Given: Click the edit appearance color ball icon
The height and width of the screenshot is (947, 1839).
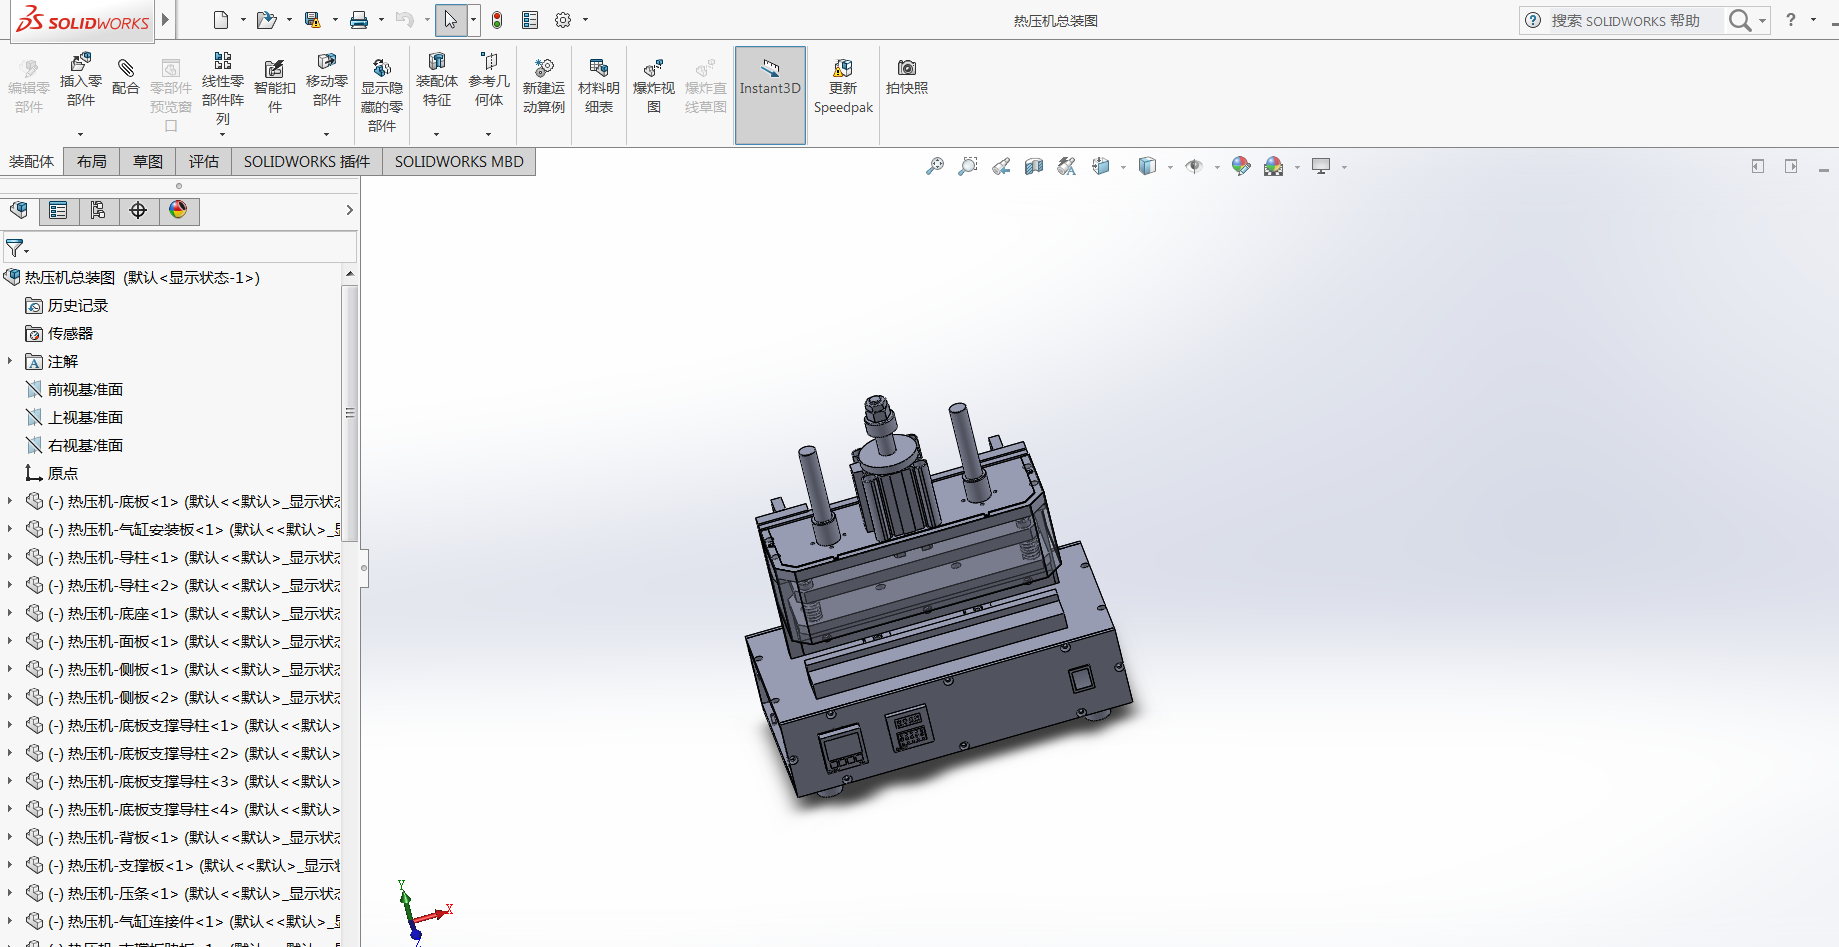Looking at the screenshot, I should tap(1241, 166).
